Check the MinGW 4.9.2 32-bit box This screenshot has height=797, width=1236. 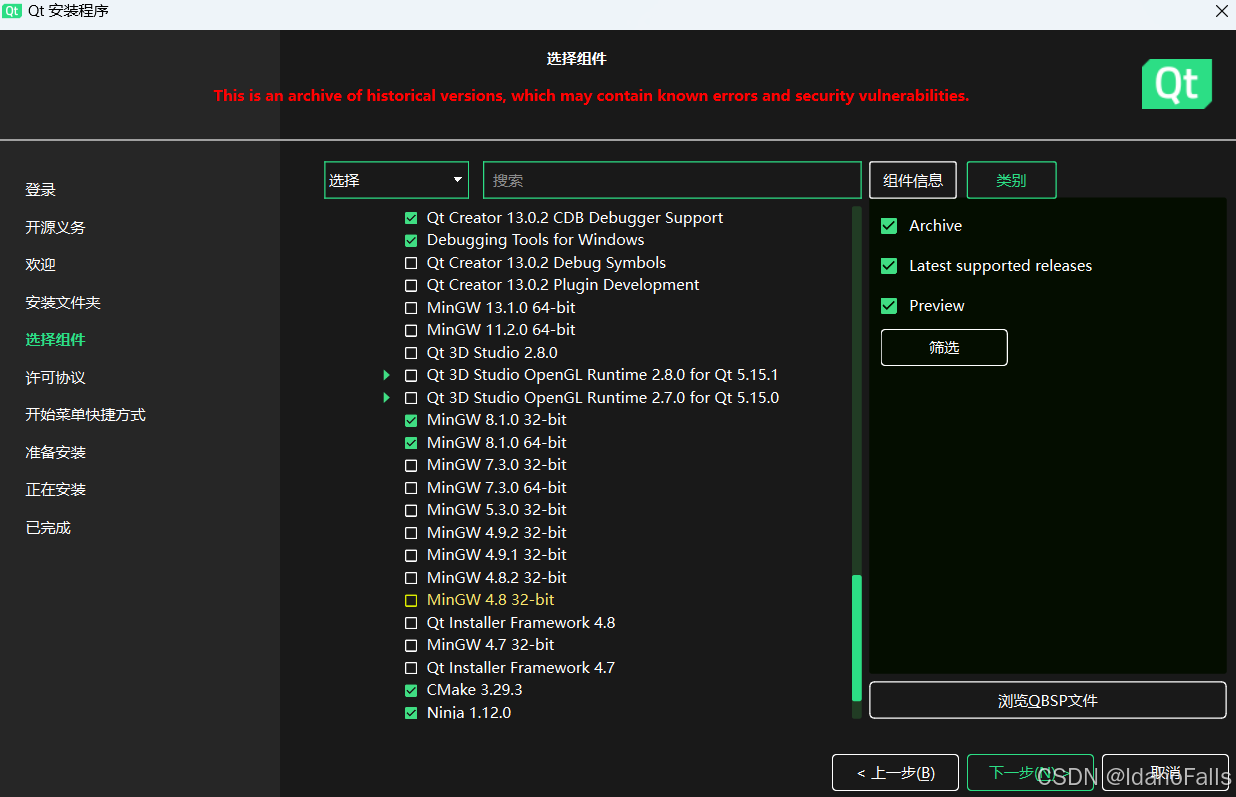pos(411,533)
